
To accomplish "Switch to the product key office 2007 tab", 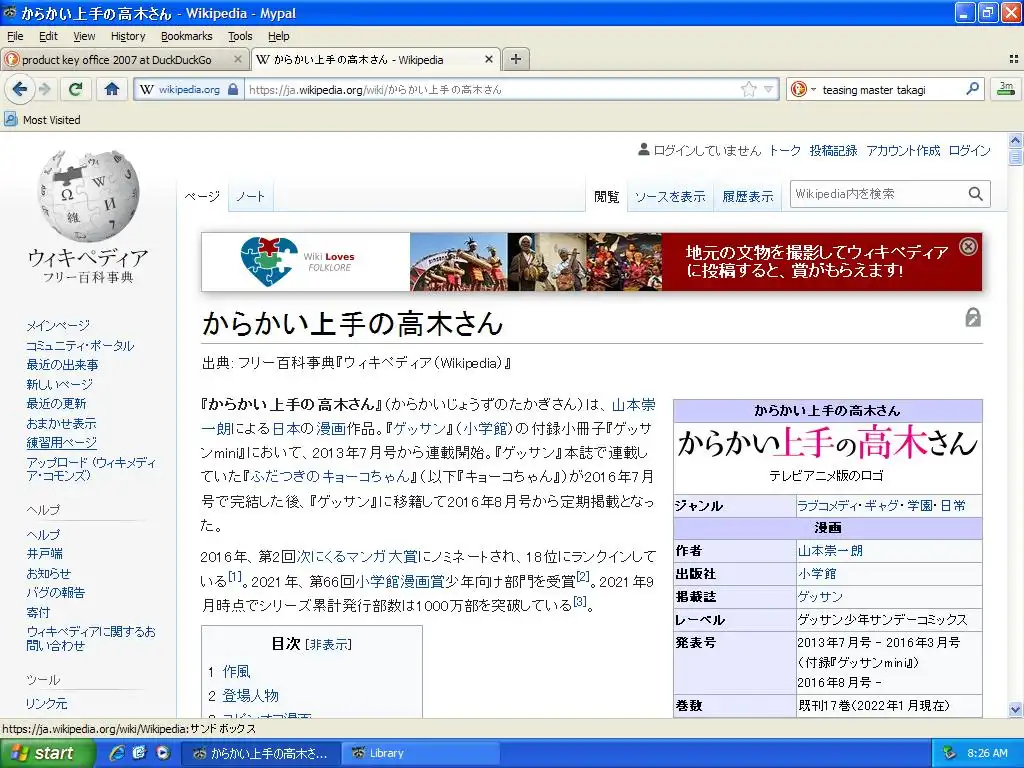I will click(117, 59).
